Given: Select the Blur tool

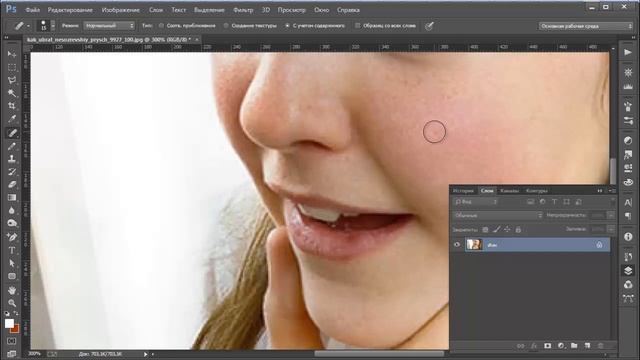Looking at the screenshot, I should click(x=12, y=210).
